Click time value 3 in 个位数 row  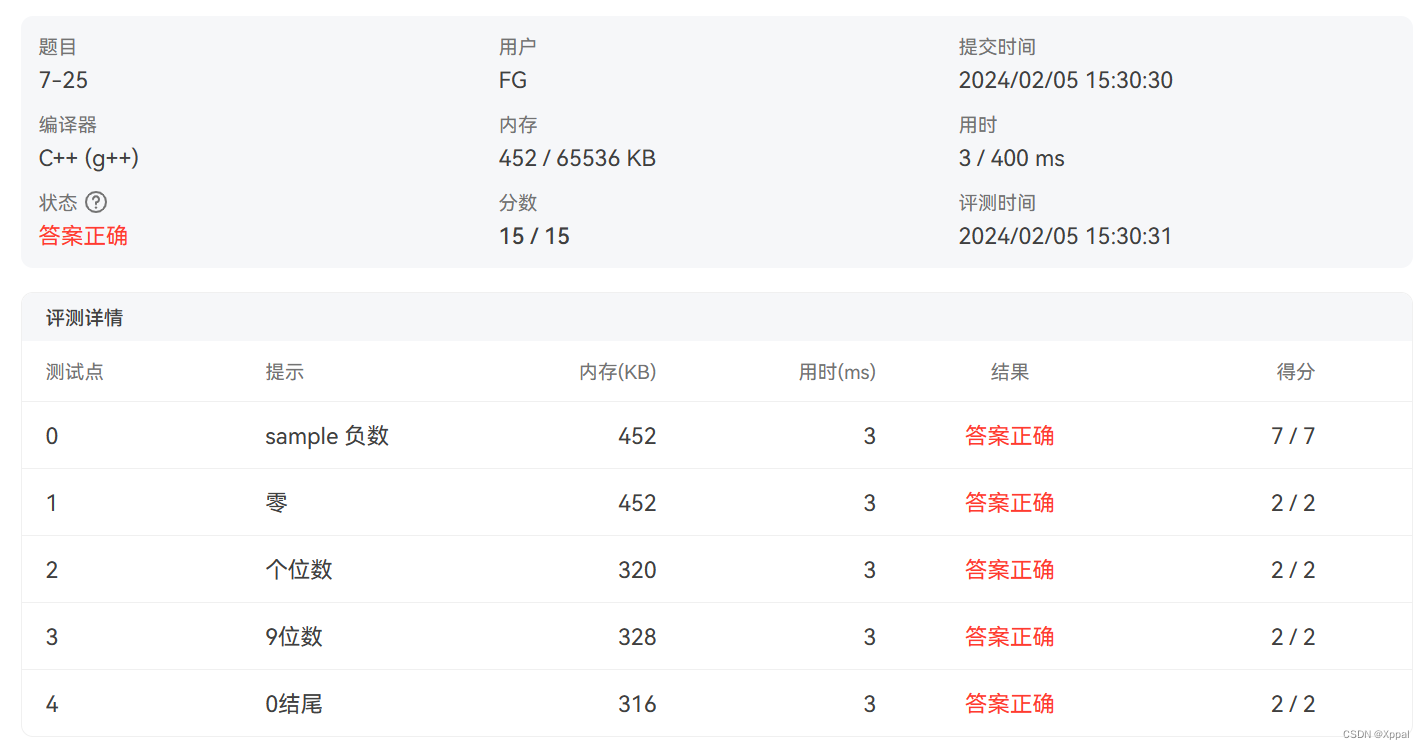pyautogui.click(x=870, y=570)
